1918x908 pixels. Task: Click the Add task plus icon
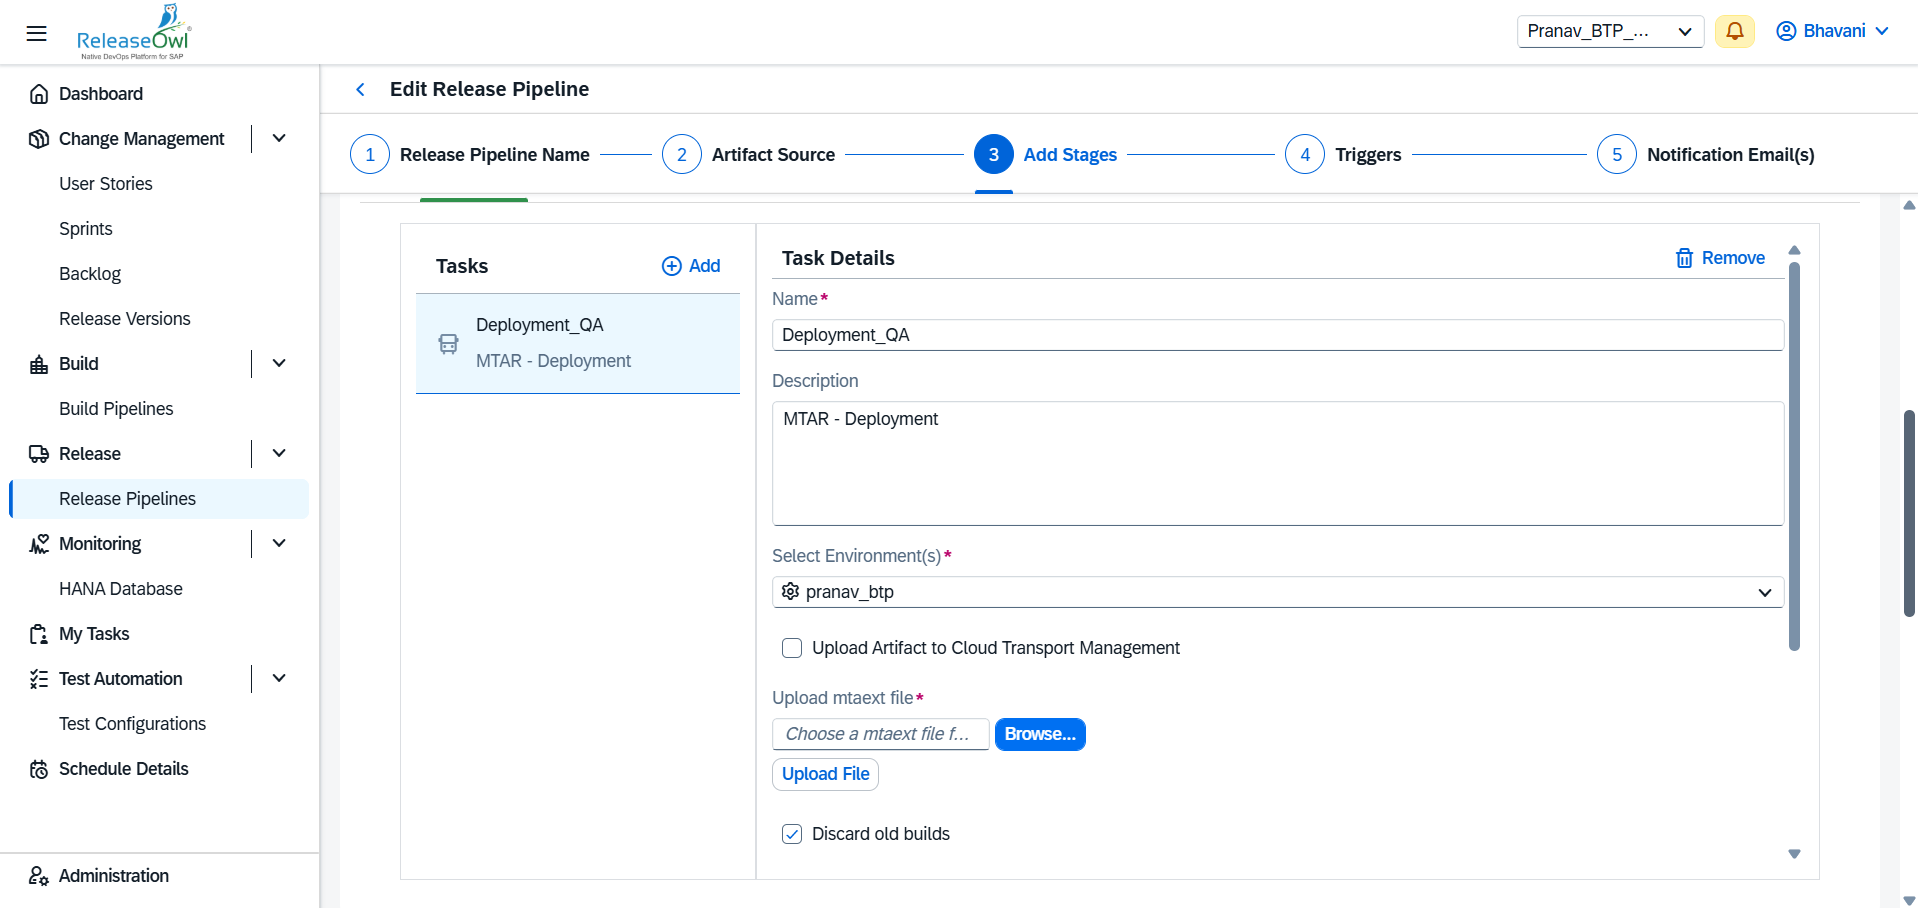(x=671, y=266)
